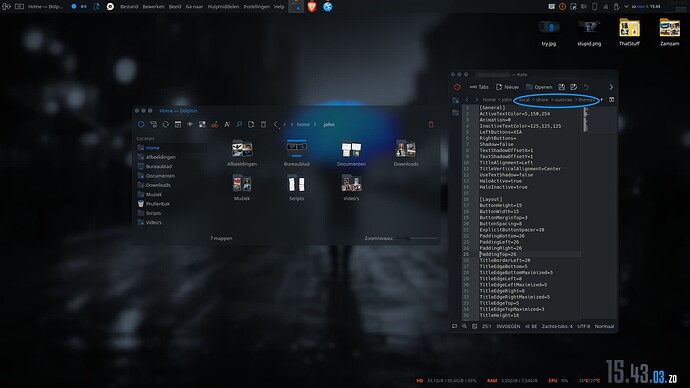Viewport: 690px width, 388px height.
Task: Click the window-panel icon left of the eye in Dolphin
Action: (178, 124)
